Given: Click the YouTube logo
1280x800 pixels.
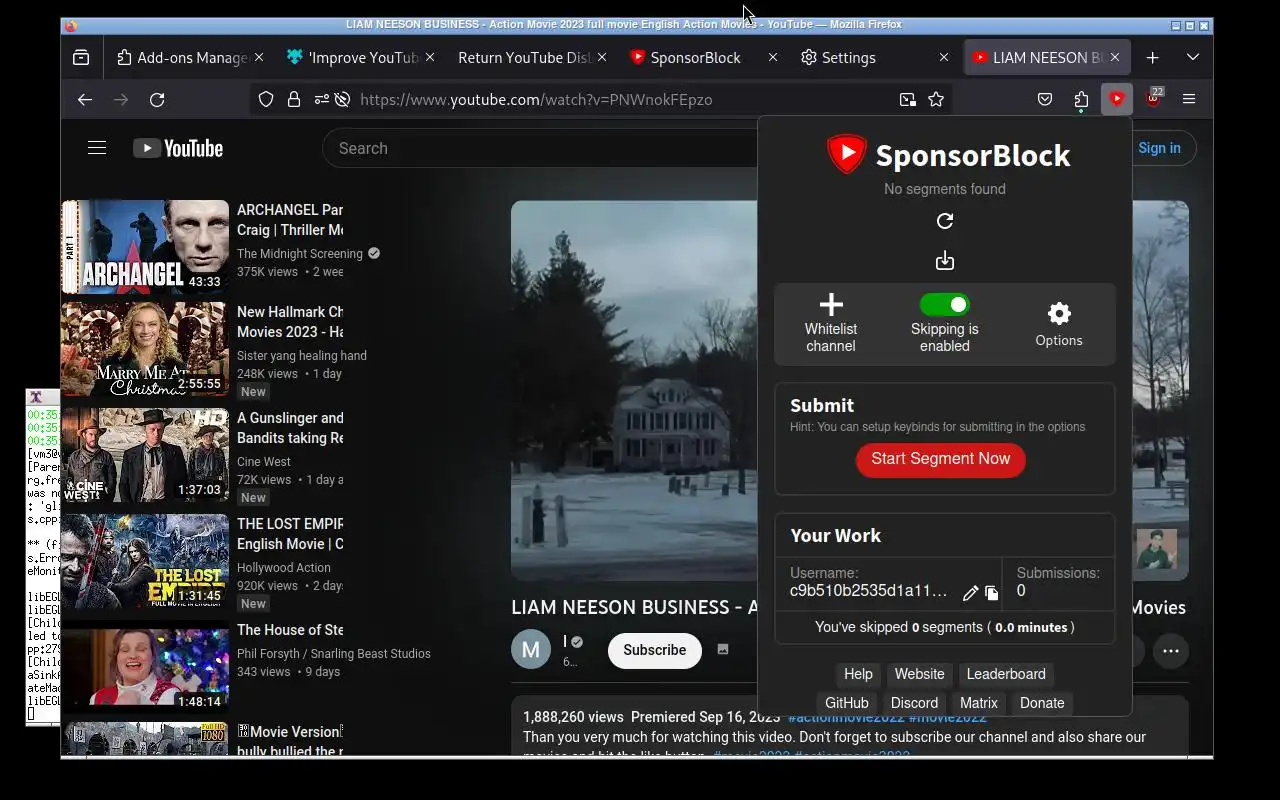Looking at the screenshot, I should click(178, 148).
